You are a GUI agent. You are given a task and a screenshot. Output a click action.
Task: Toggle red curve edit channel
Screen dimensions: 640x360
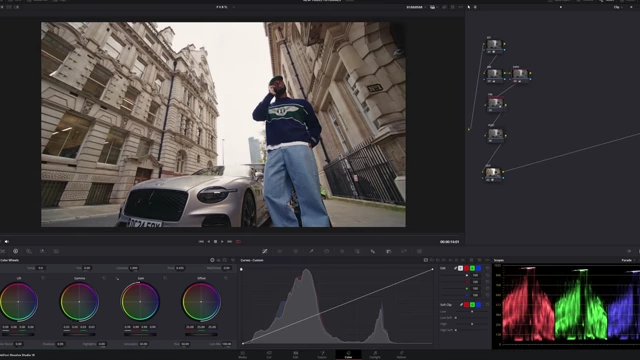(467, 268)
